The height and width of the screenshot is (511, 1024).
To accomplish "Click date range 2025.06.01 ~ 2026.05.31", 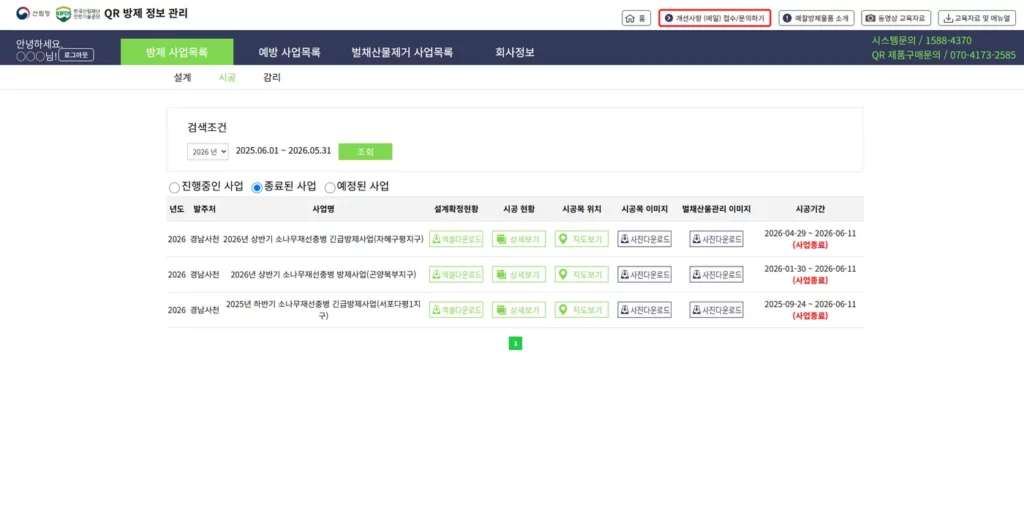I will (x=283, y=150).
